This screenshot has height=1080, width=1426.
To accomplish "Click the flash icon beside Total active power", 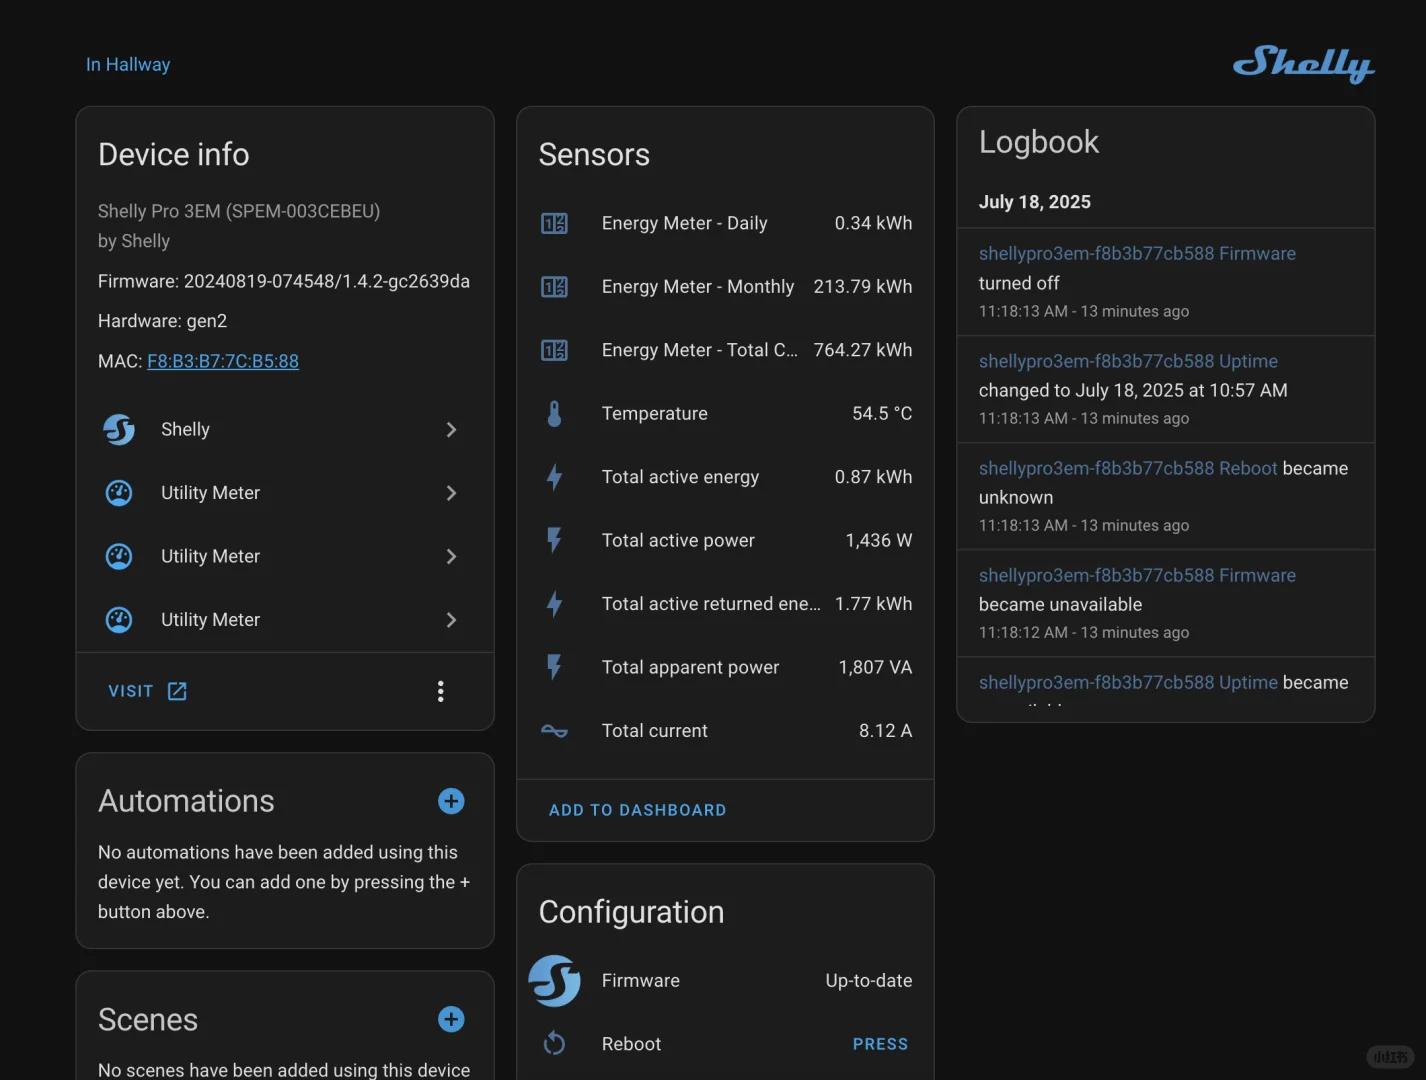I will [554, 540].
